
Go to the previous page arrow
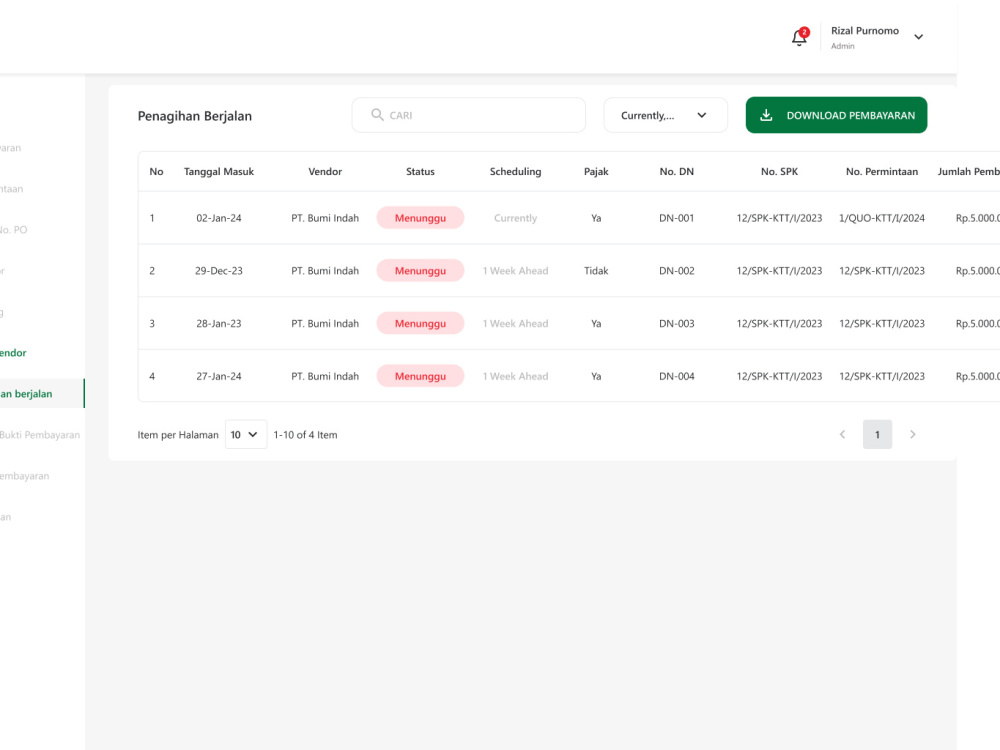click(x=842, y=434)
